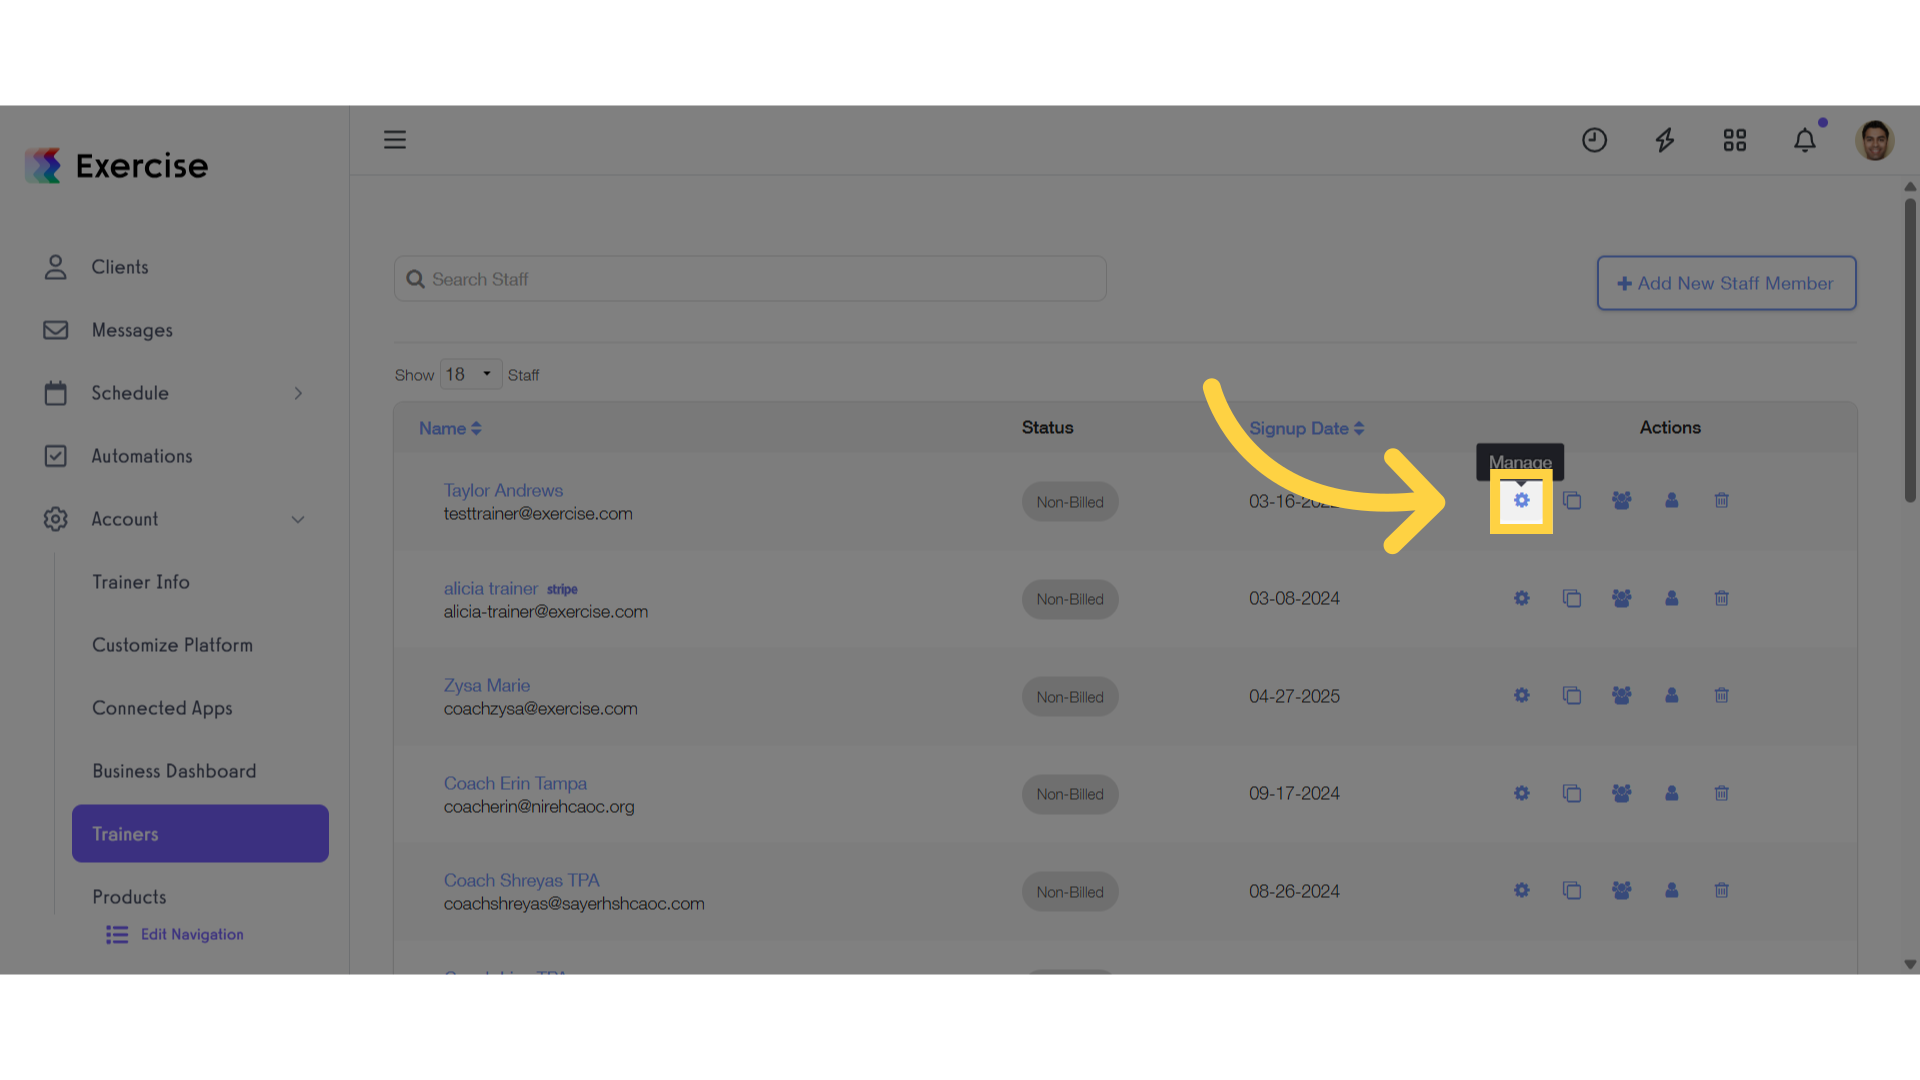This screenshot has width=1920, height=1080.
Task: Collapse the Account section chevron
Action: click(298, 519)
